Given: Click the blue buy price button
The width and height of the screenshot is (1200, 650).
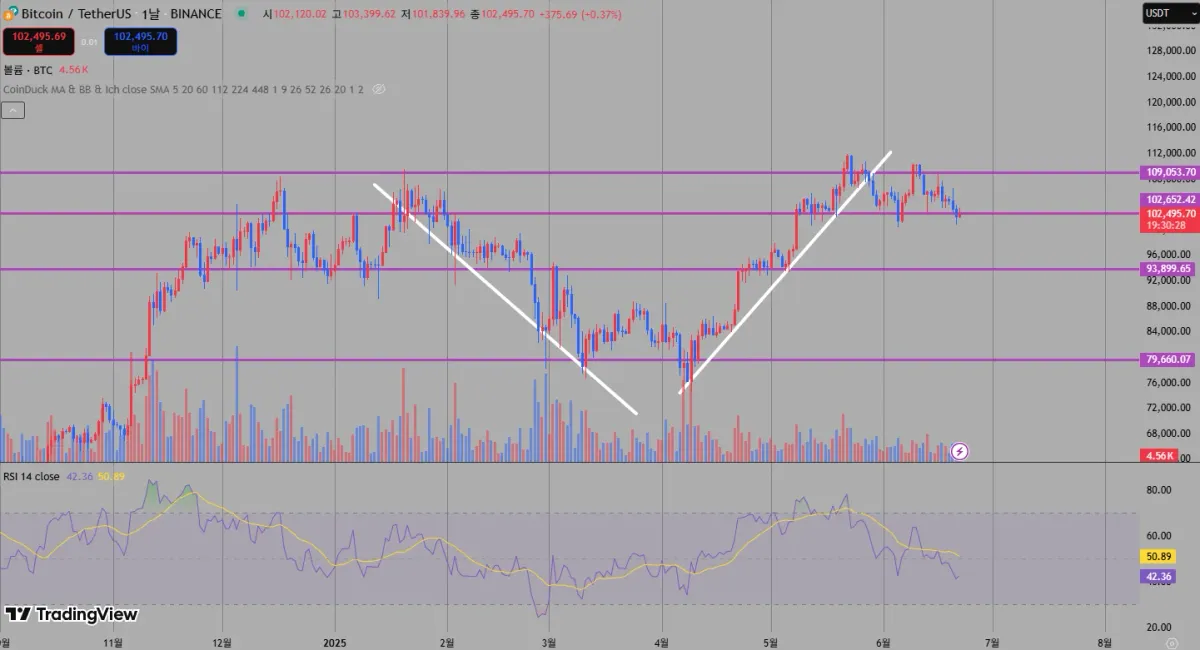Looking at the screenshot, I should (x=140, y=41).
